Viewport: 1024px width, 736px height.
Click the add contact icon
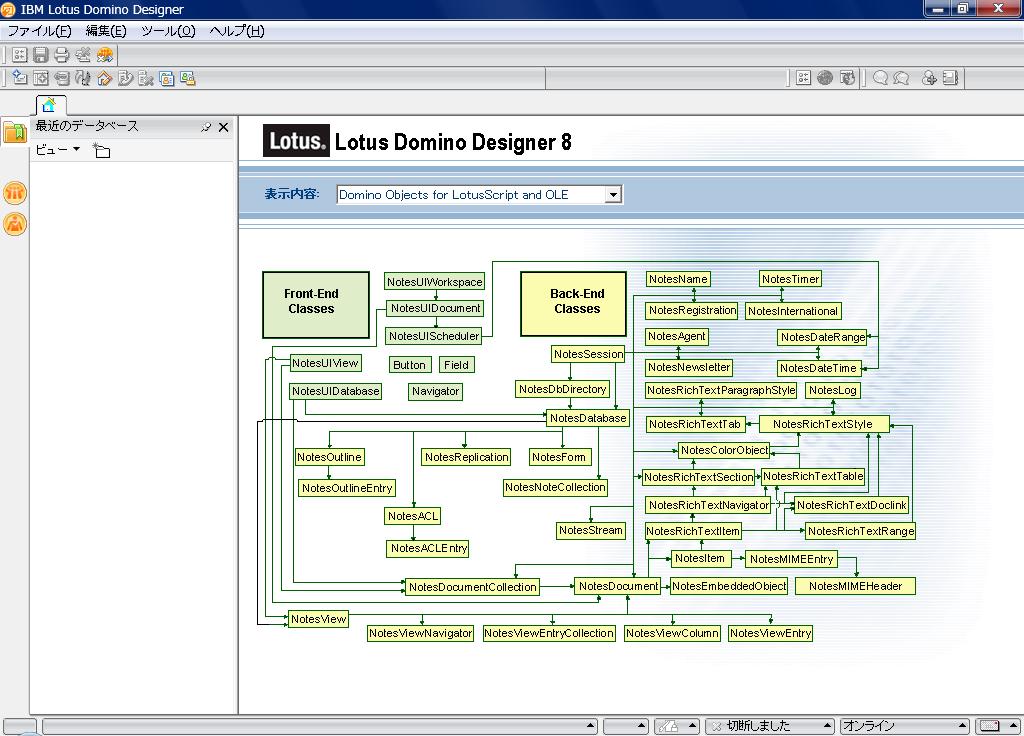(929, 78)
